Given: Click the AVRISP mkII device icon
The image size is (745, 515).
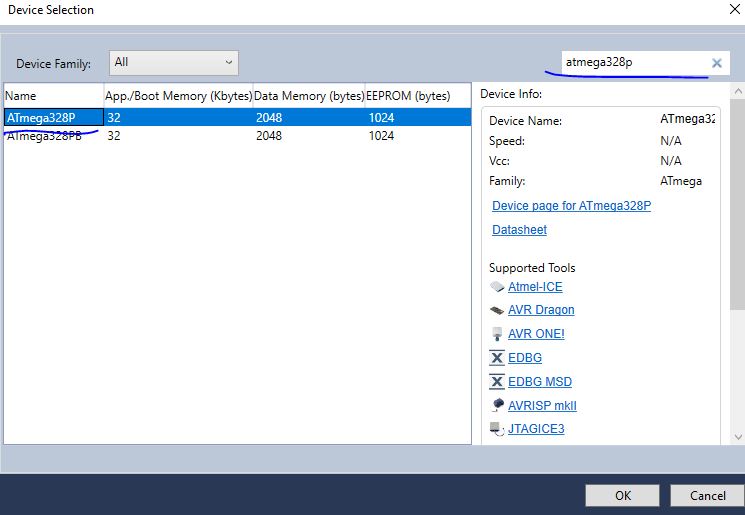Looking at the screenshot, I should point(497,405).
